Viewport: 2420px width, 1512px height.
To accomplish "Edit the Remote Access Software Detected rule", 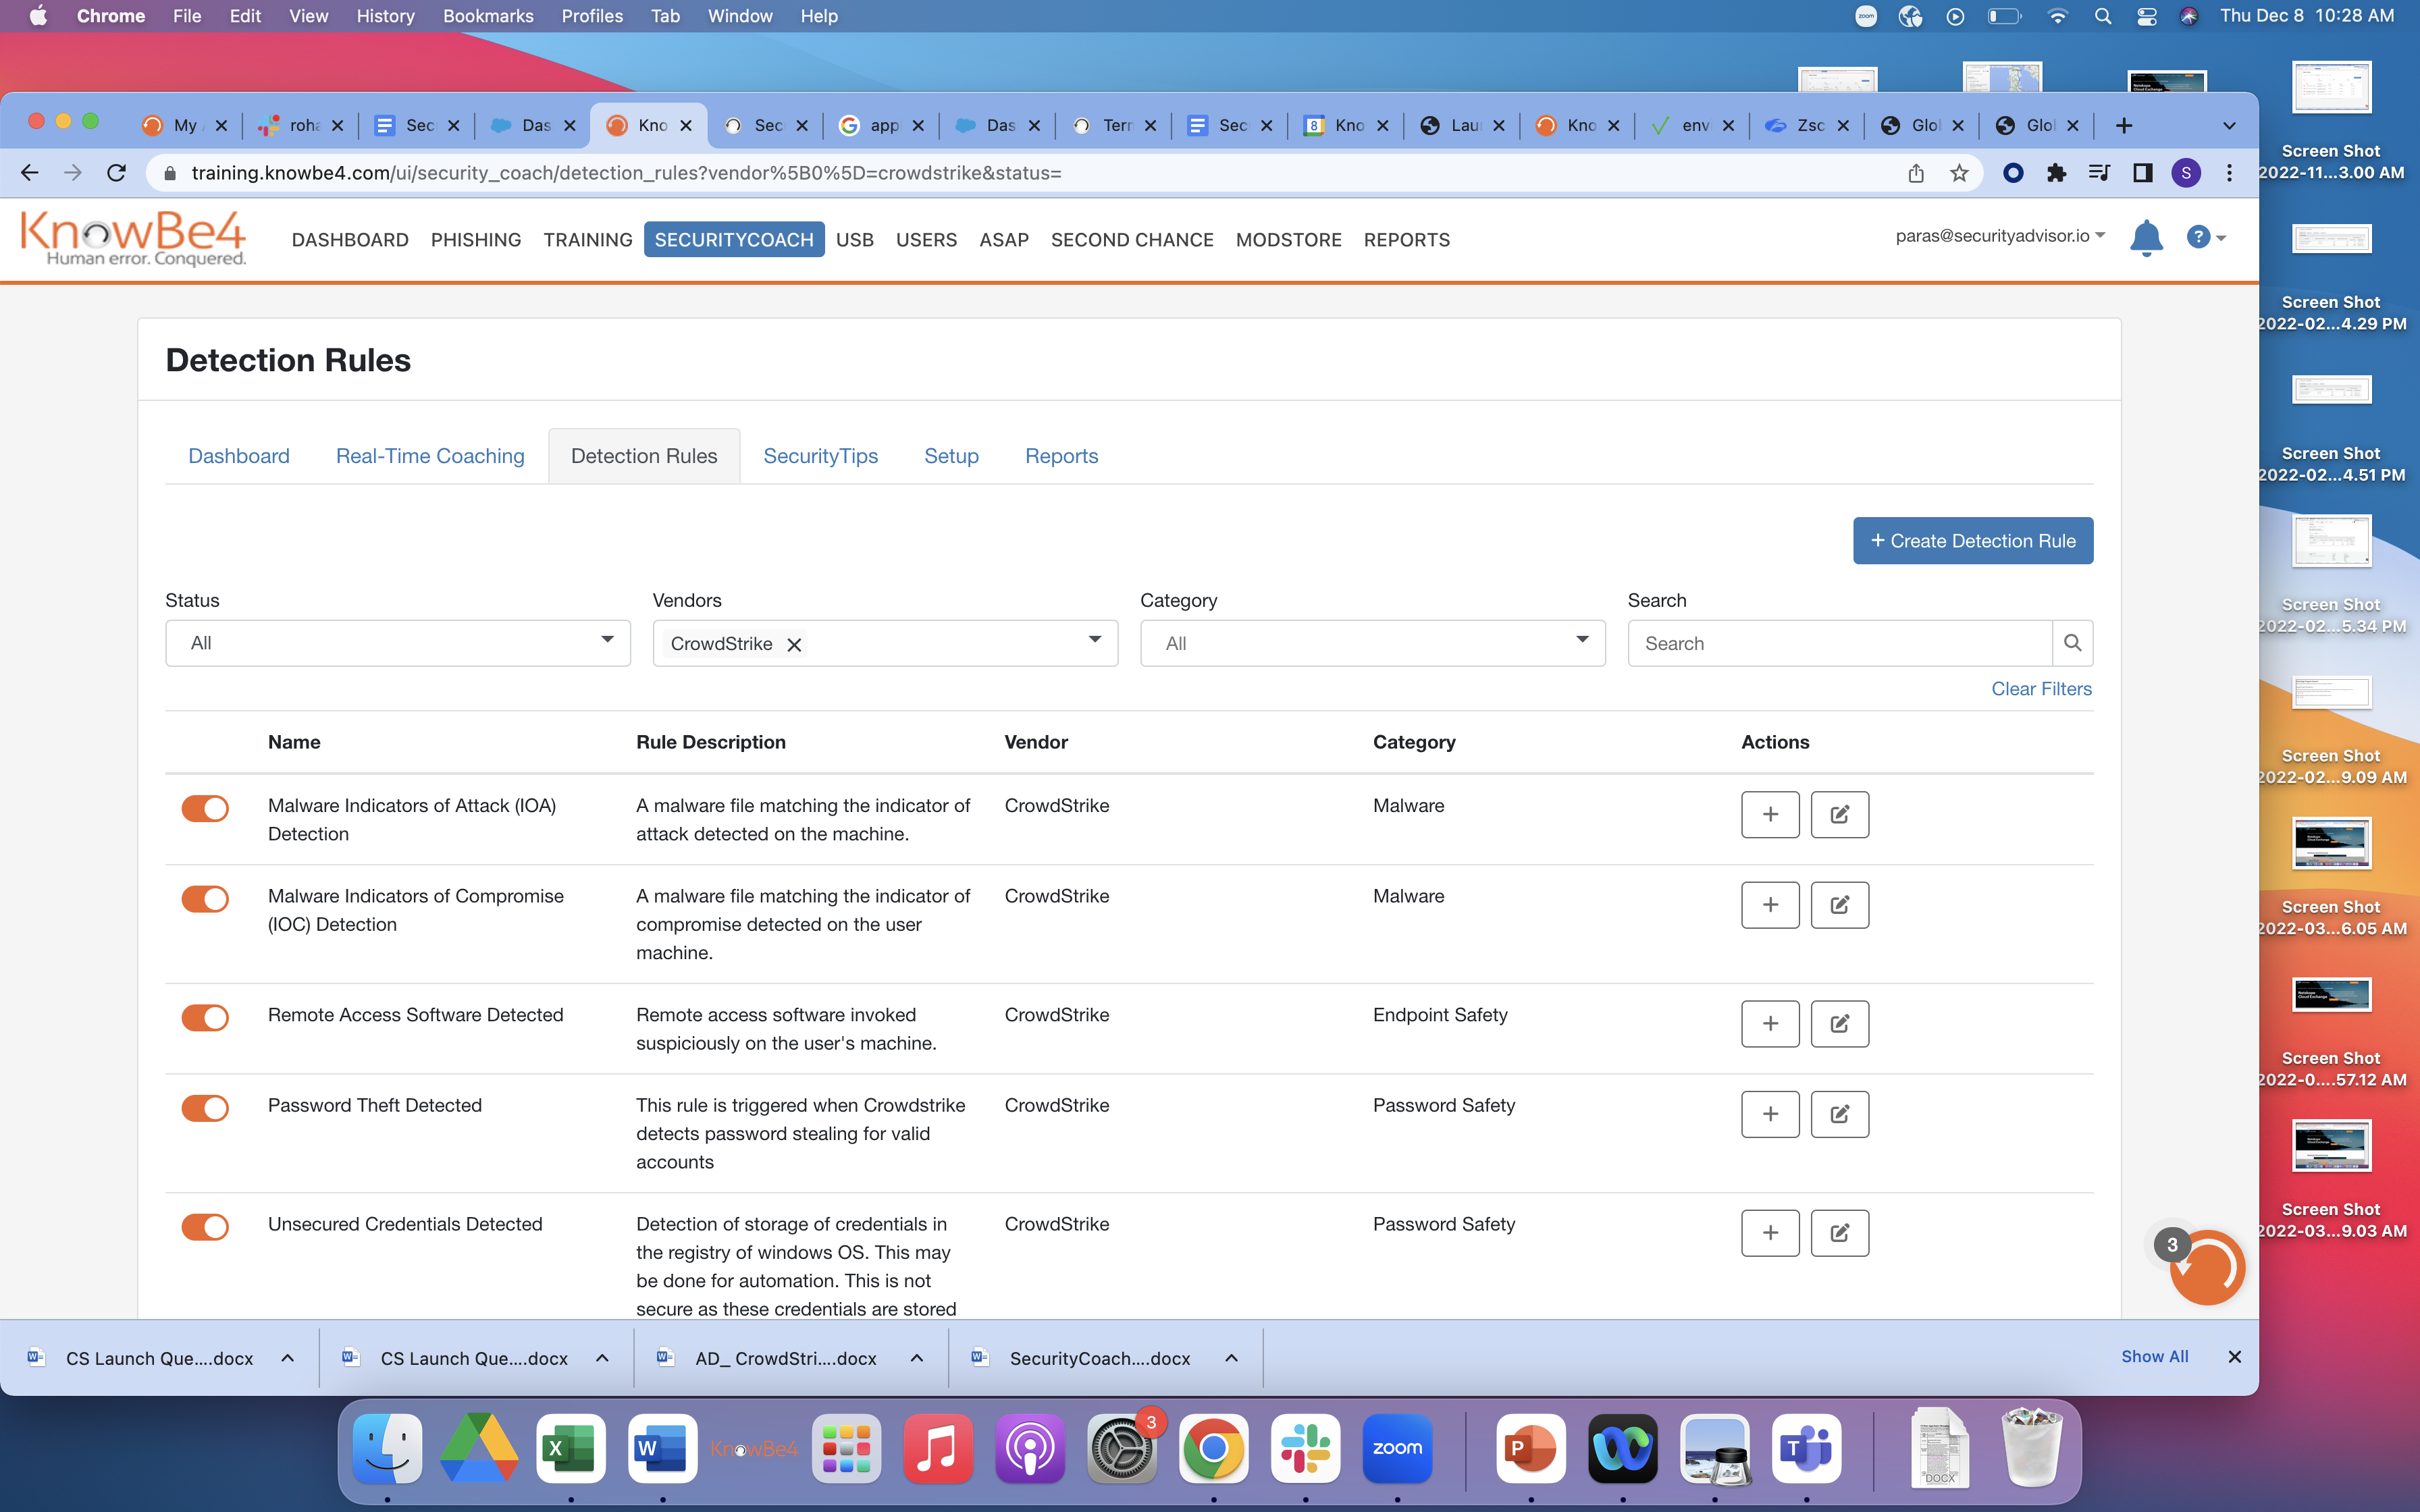I will (1839, 1024).
